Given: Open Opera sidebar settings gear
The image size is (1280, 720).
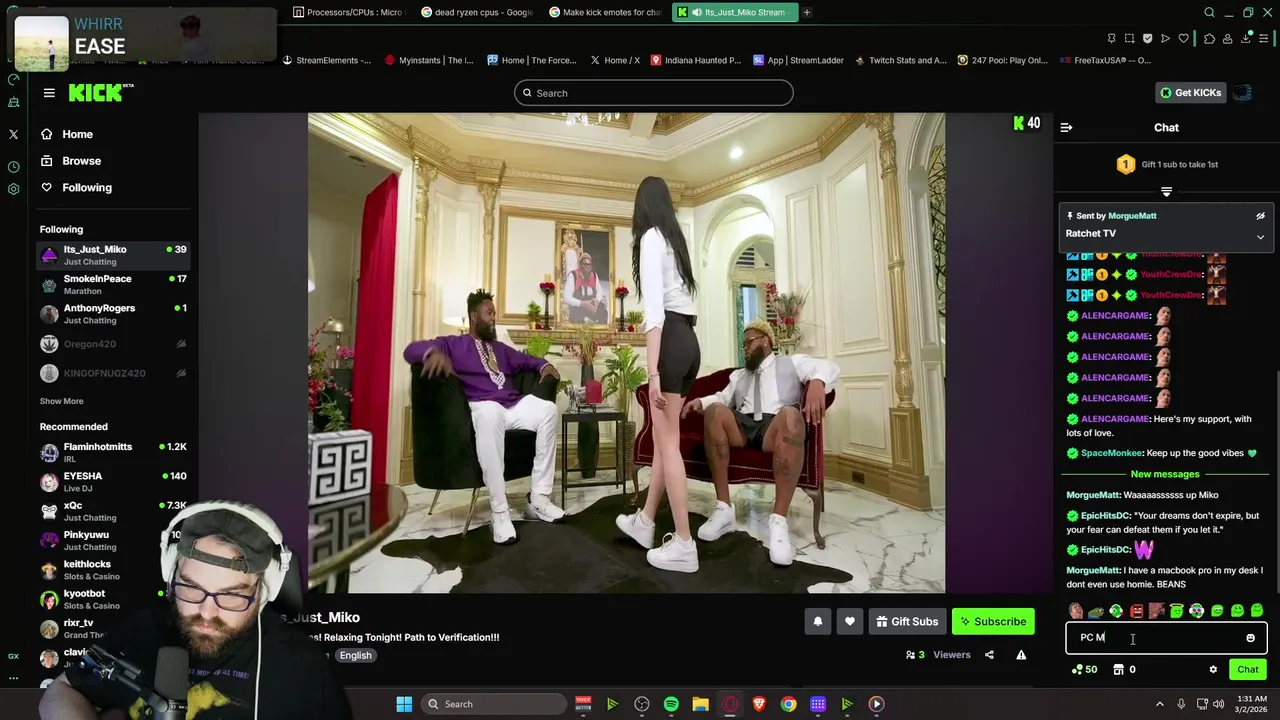Looking at the screenshot, I should [13, 189].
